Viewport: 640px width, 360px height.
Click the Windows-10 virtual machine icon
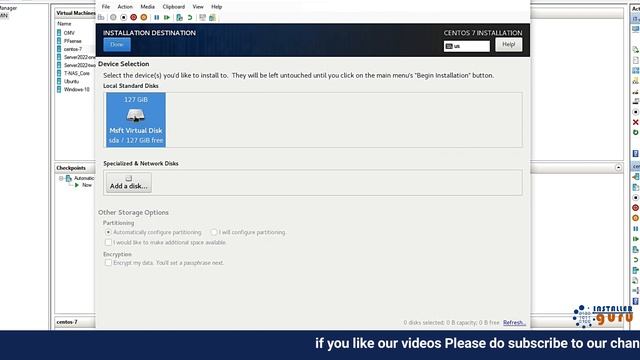[x=59, y=89]
